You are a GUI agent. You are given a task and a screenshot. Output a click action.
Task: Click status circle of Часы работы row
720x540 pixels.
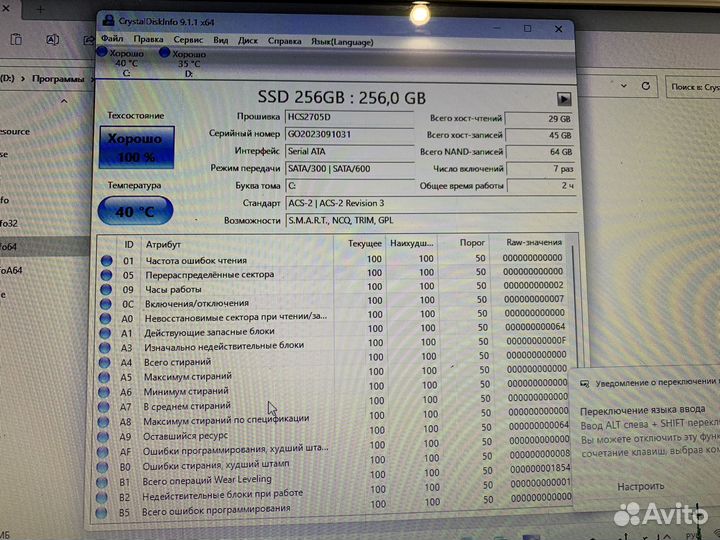click(x=106, y=289)
